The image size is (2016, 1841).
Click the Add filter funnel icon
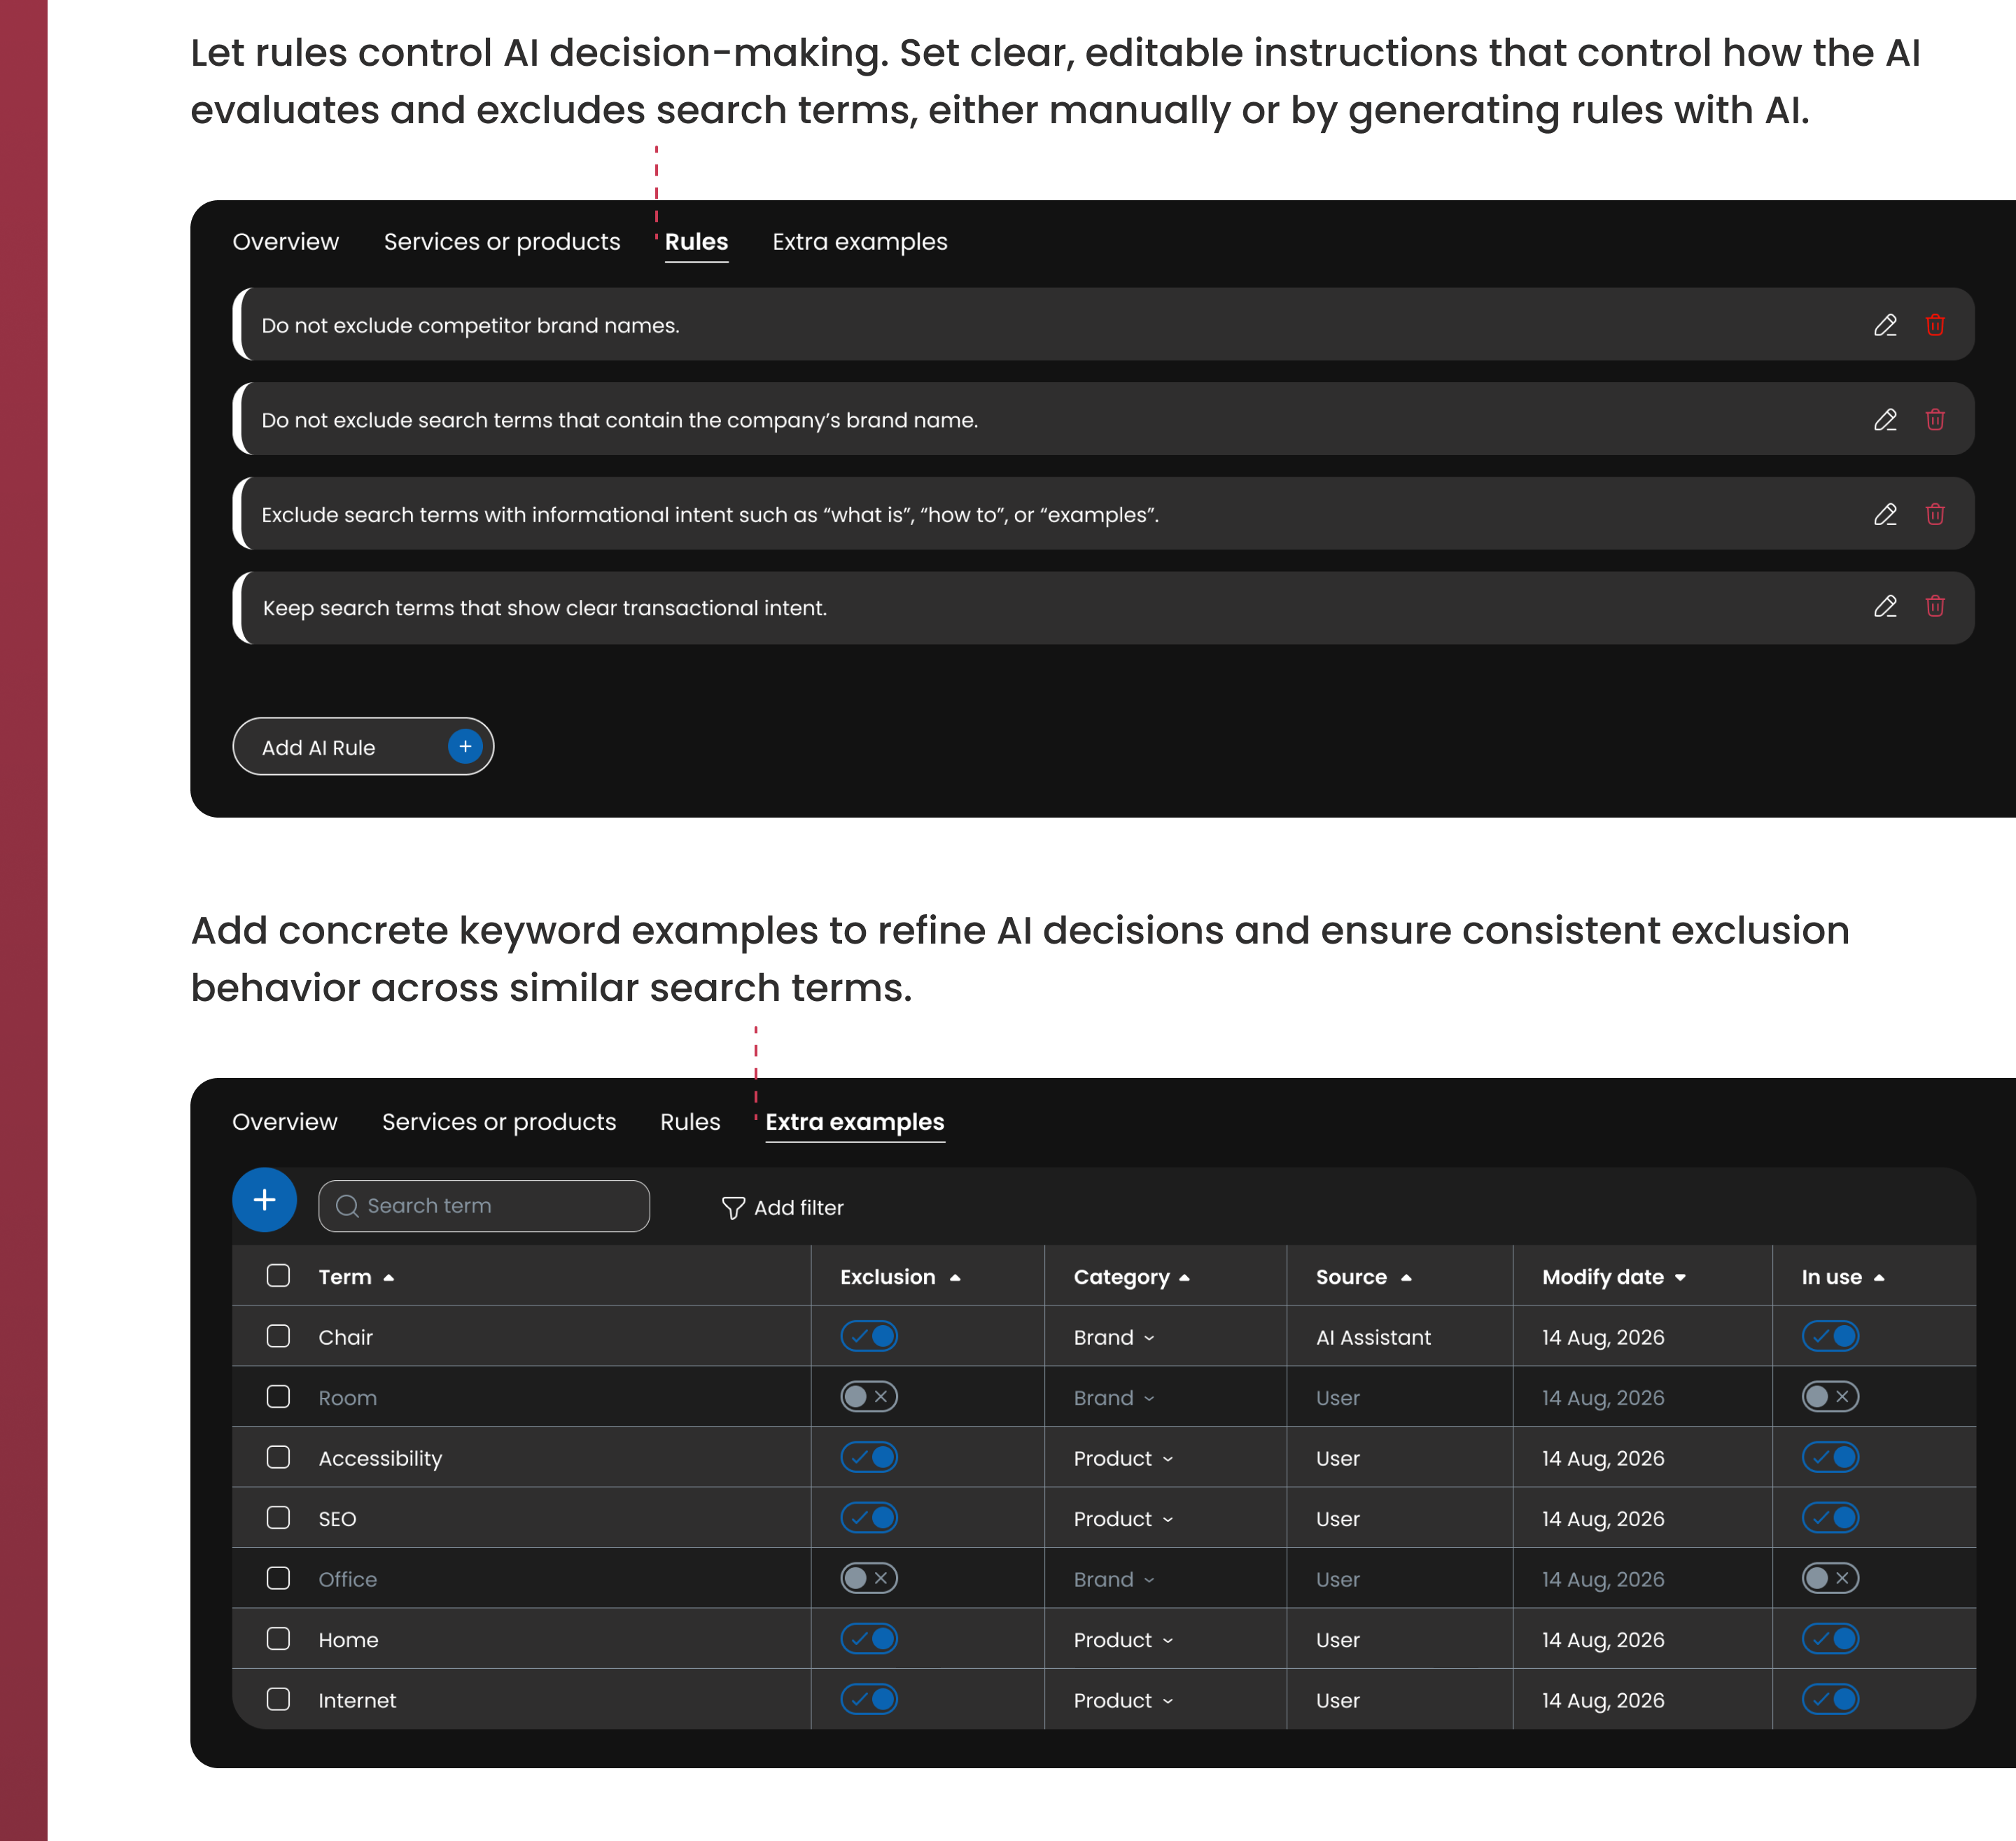(x=733, y=1208)
